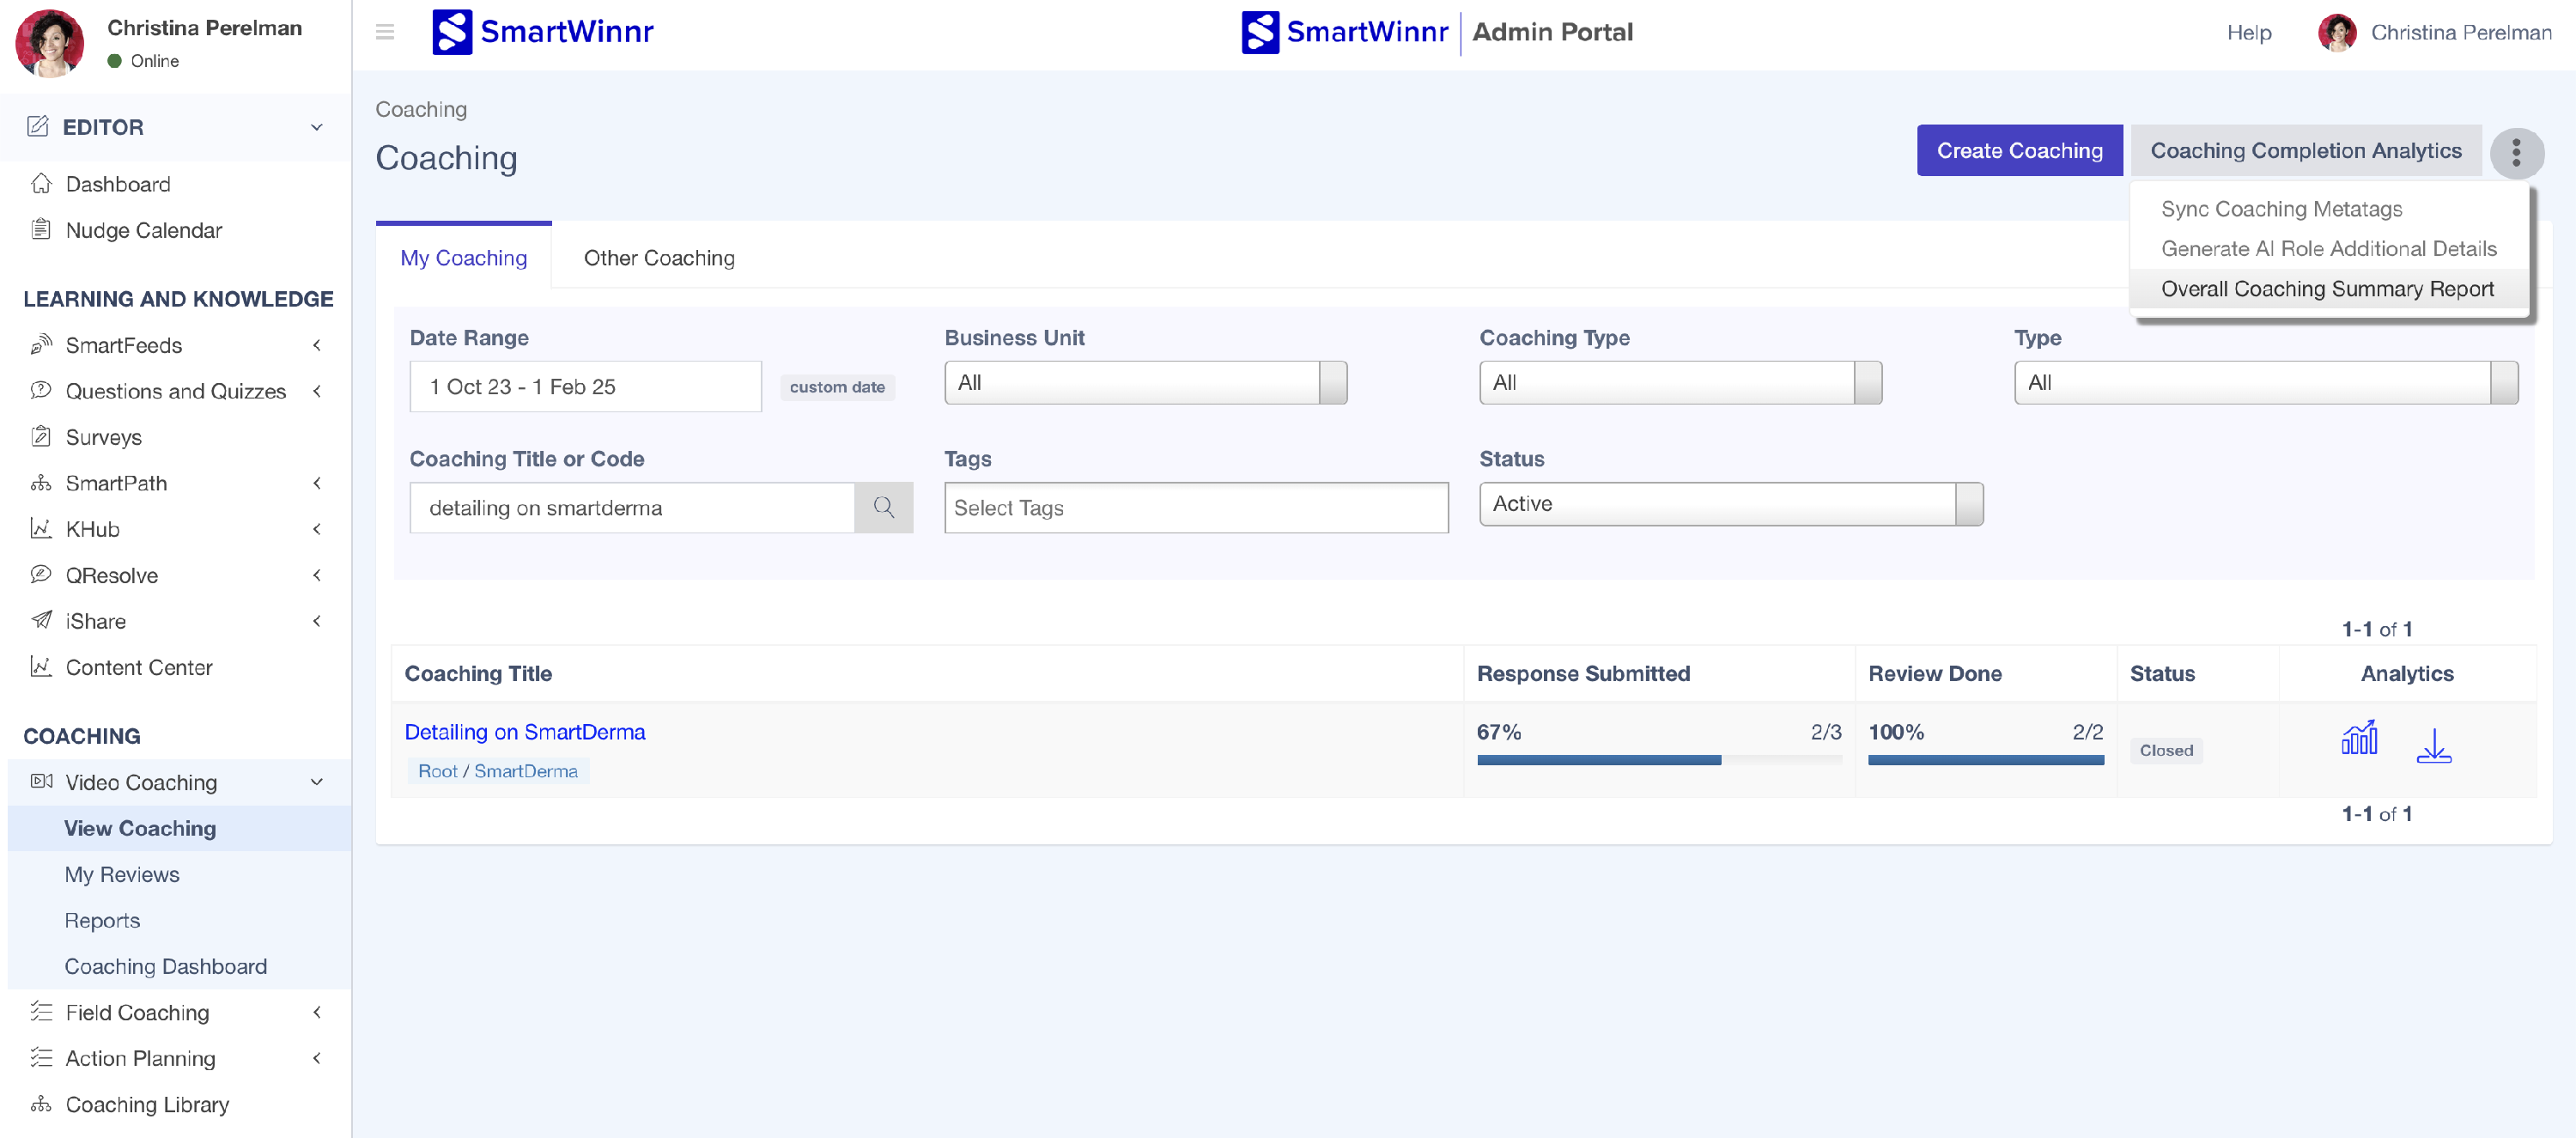Screen dimensions: 2576x1138
Task: Open the Detailing on SmartDerma link
Action: [x=524, y=732]
